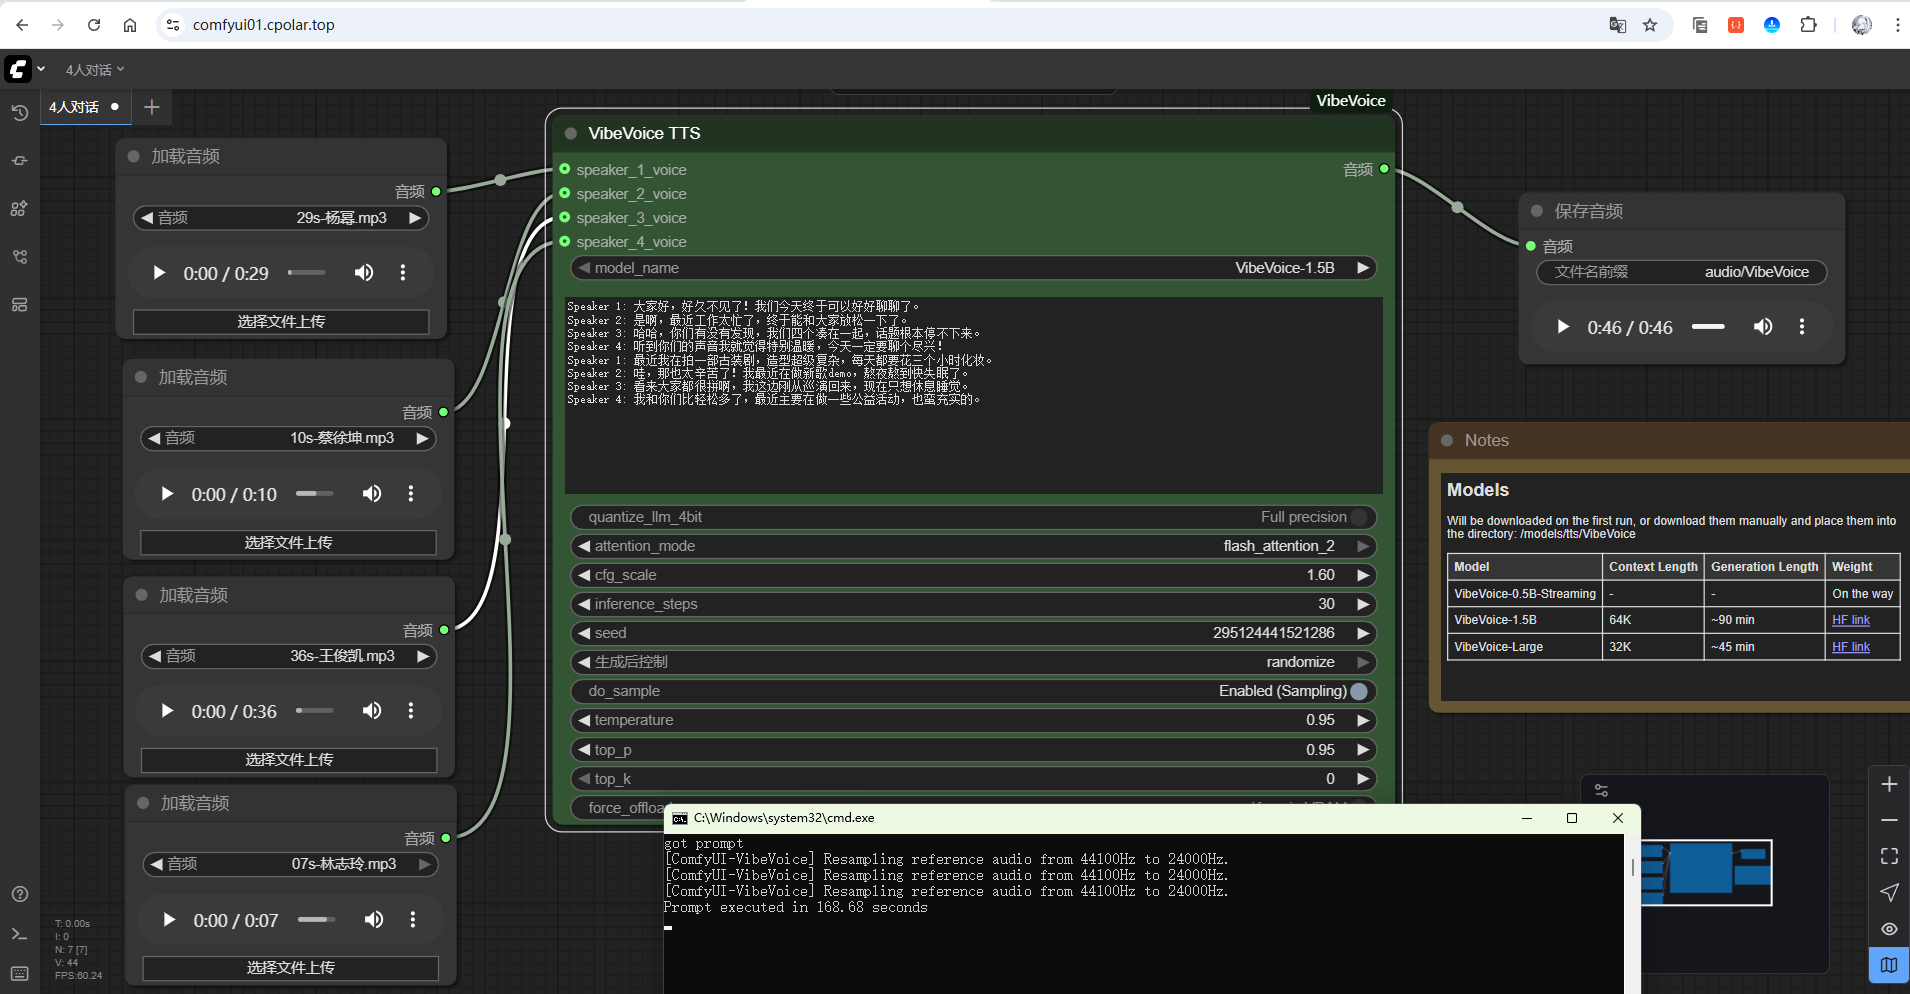Adjust volume slider of 29s-杨幂 player
Viewport: 1910px width, 994px height.
point(307,273)
